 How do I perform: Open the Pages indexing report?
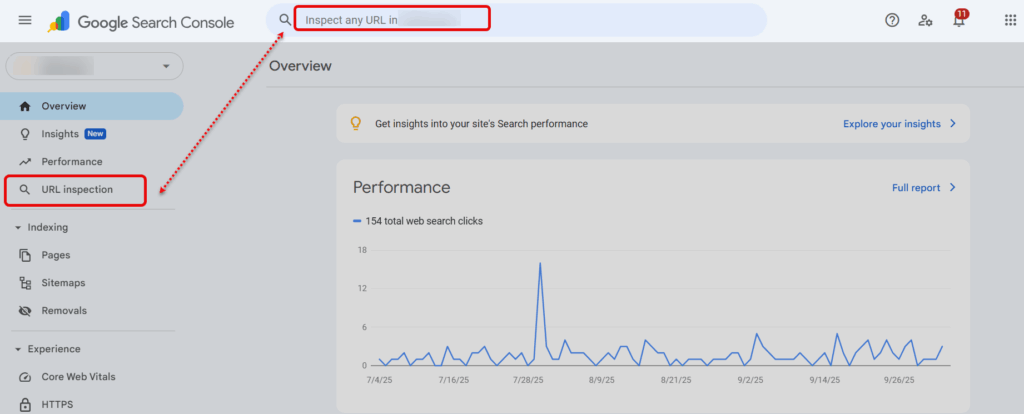pyautogui.click(x=55, y=255)
